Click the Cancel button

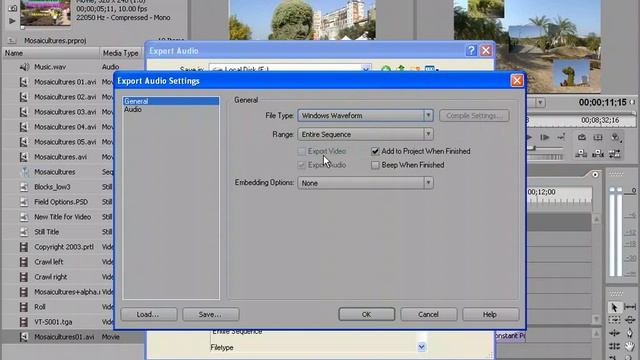(x=429, y=314)
